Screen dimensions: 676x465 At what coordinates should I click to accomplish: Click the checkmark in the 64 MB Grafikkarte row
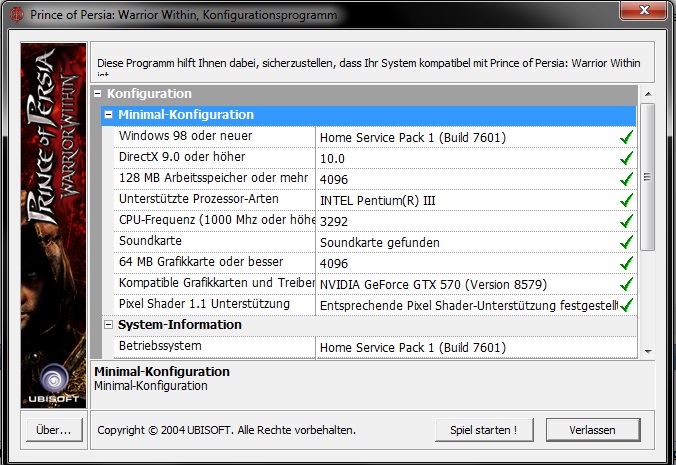[626, 263]
